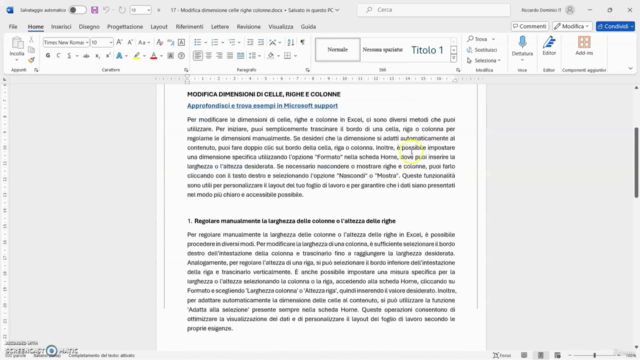
Task: Open the Editor pen icon
Action: pos(549,42)
